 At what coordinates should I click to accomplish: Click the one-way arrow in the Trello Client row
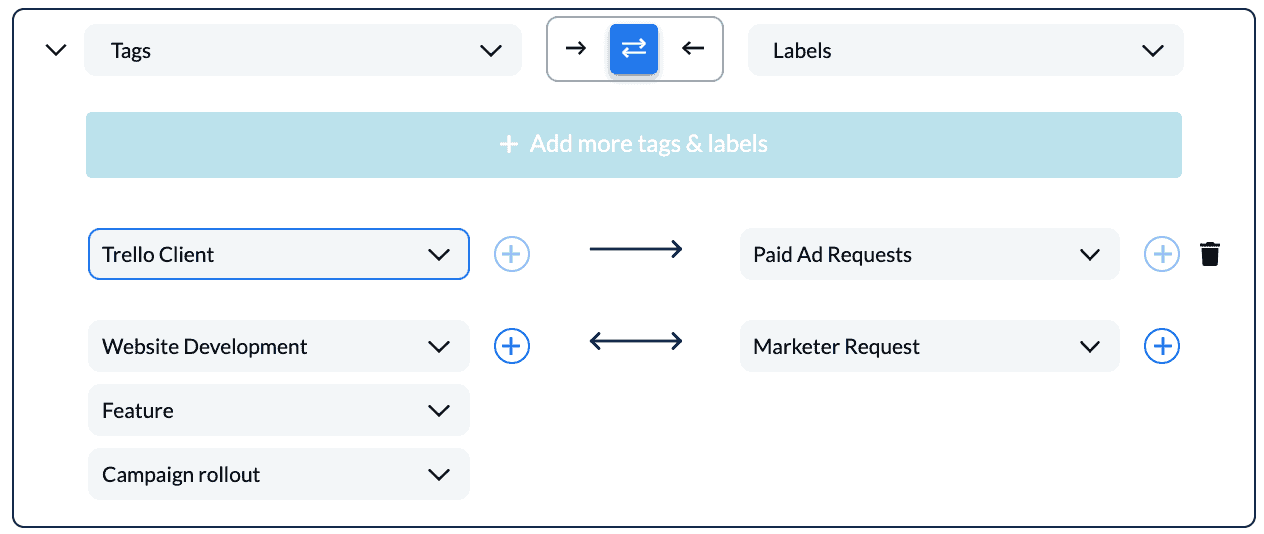click(636, 249)
